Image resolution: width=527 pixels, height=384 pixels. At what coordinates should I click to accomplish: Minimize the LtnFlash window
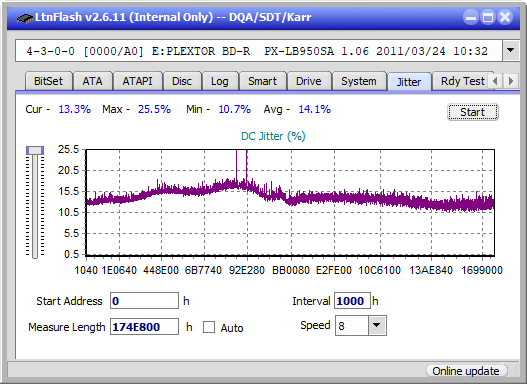(x=471, y=17)
